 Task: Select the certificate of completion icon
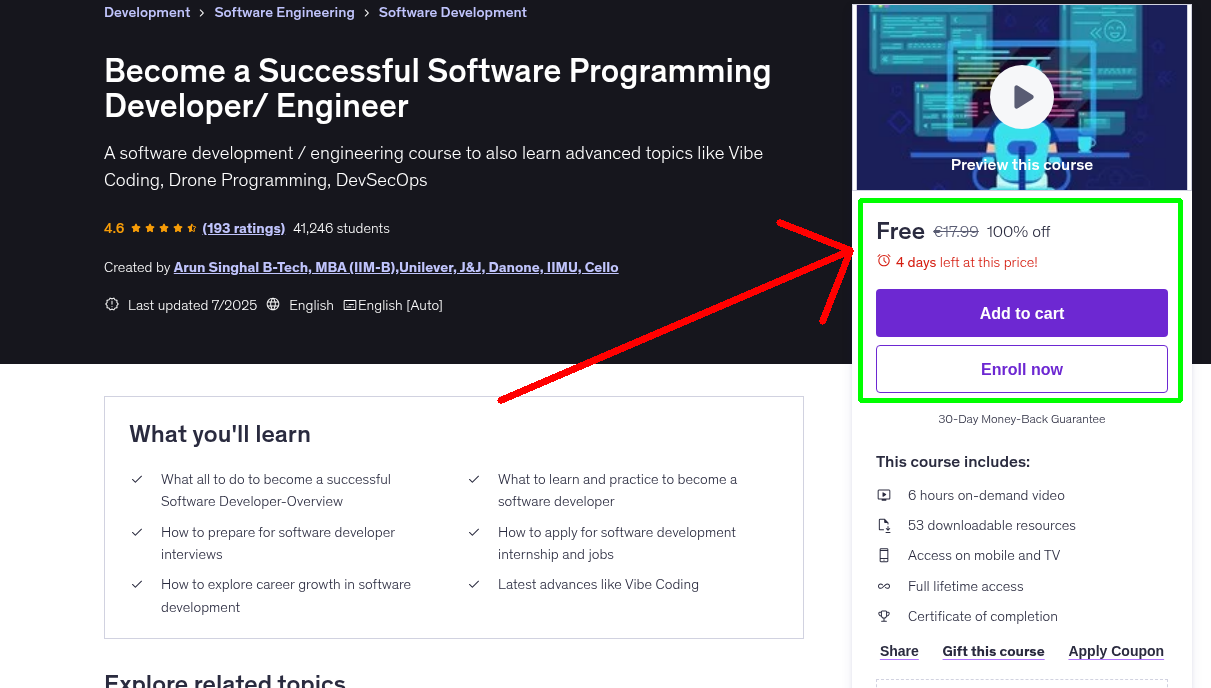pyautogui.click(x=884, y=616)
